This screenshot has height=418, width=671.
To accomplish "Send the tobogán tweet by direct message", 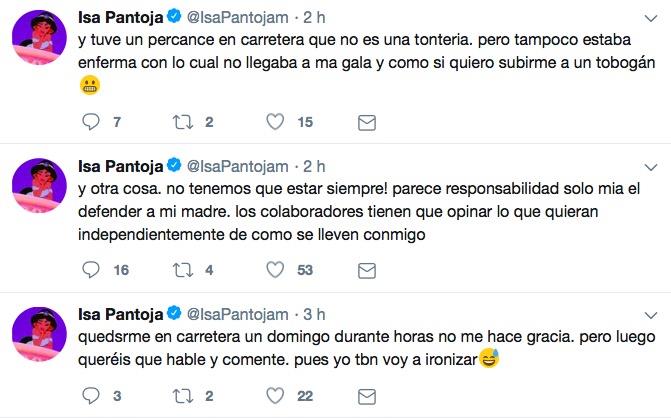I will click(x=367, y=122).
